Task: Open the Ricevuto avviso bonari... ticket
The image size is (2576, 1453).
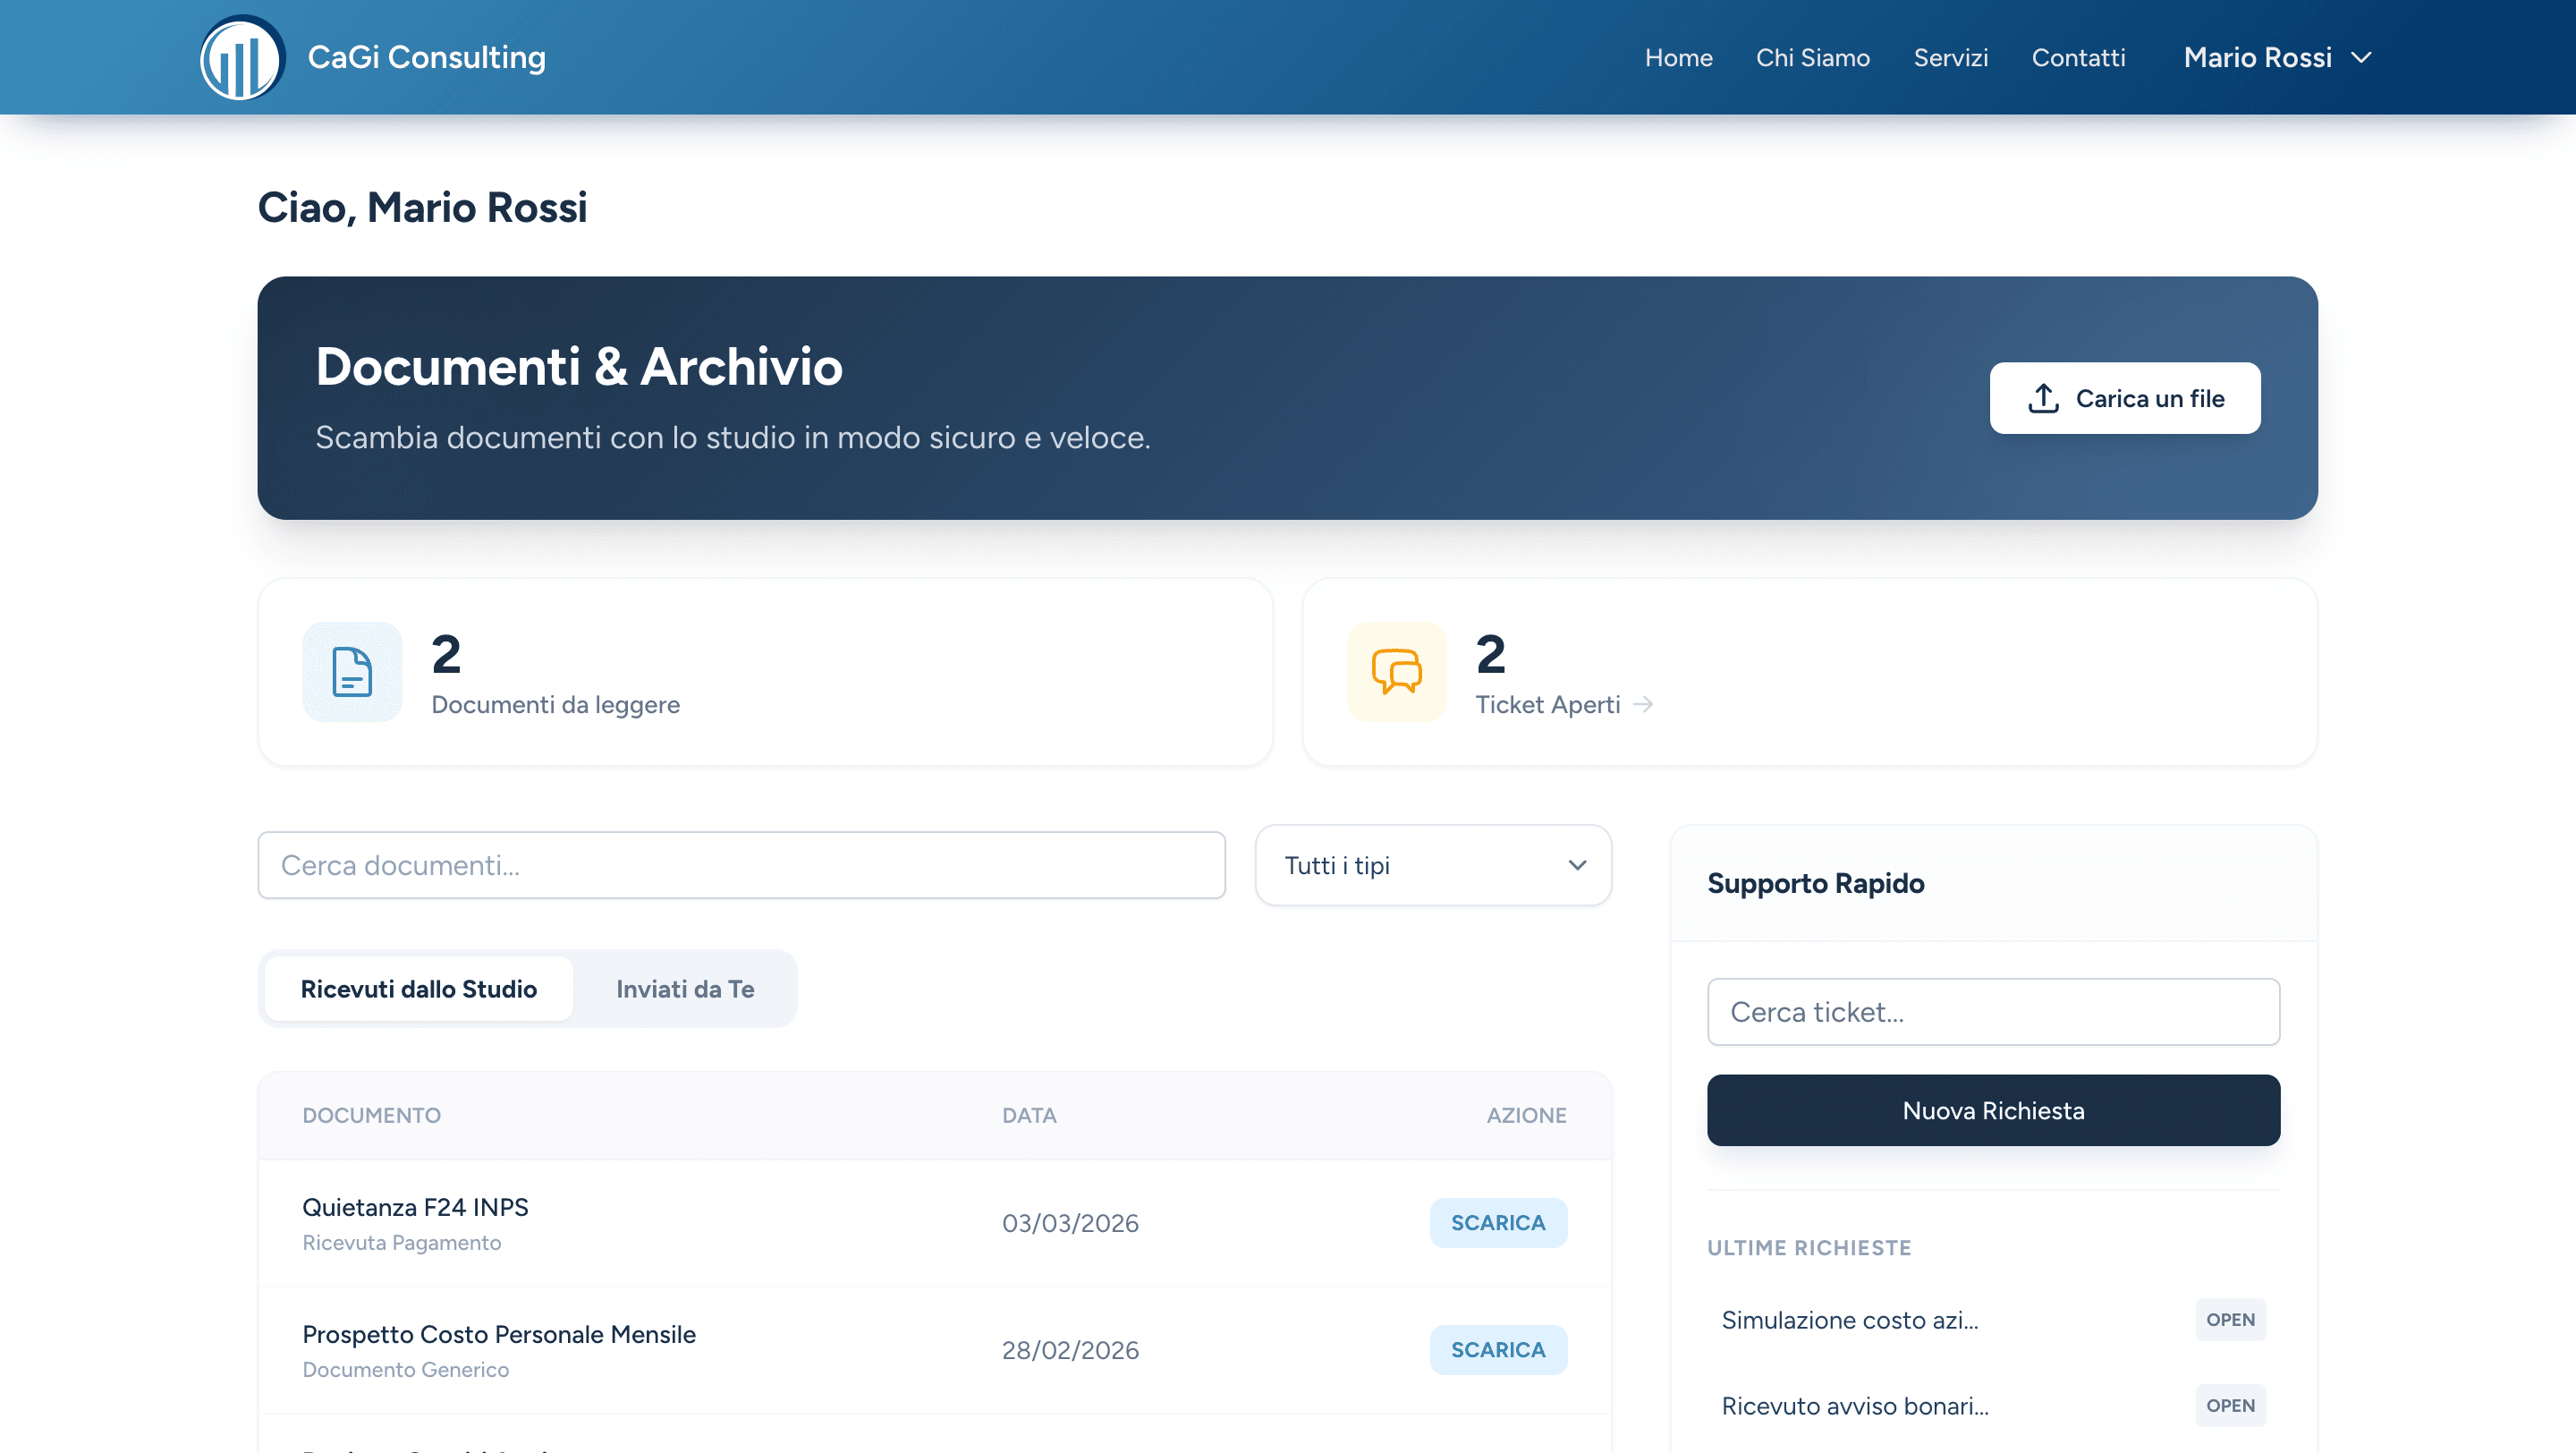Action: click(x=1855, y=1406)
